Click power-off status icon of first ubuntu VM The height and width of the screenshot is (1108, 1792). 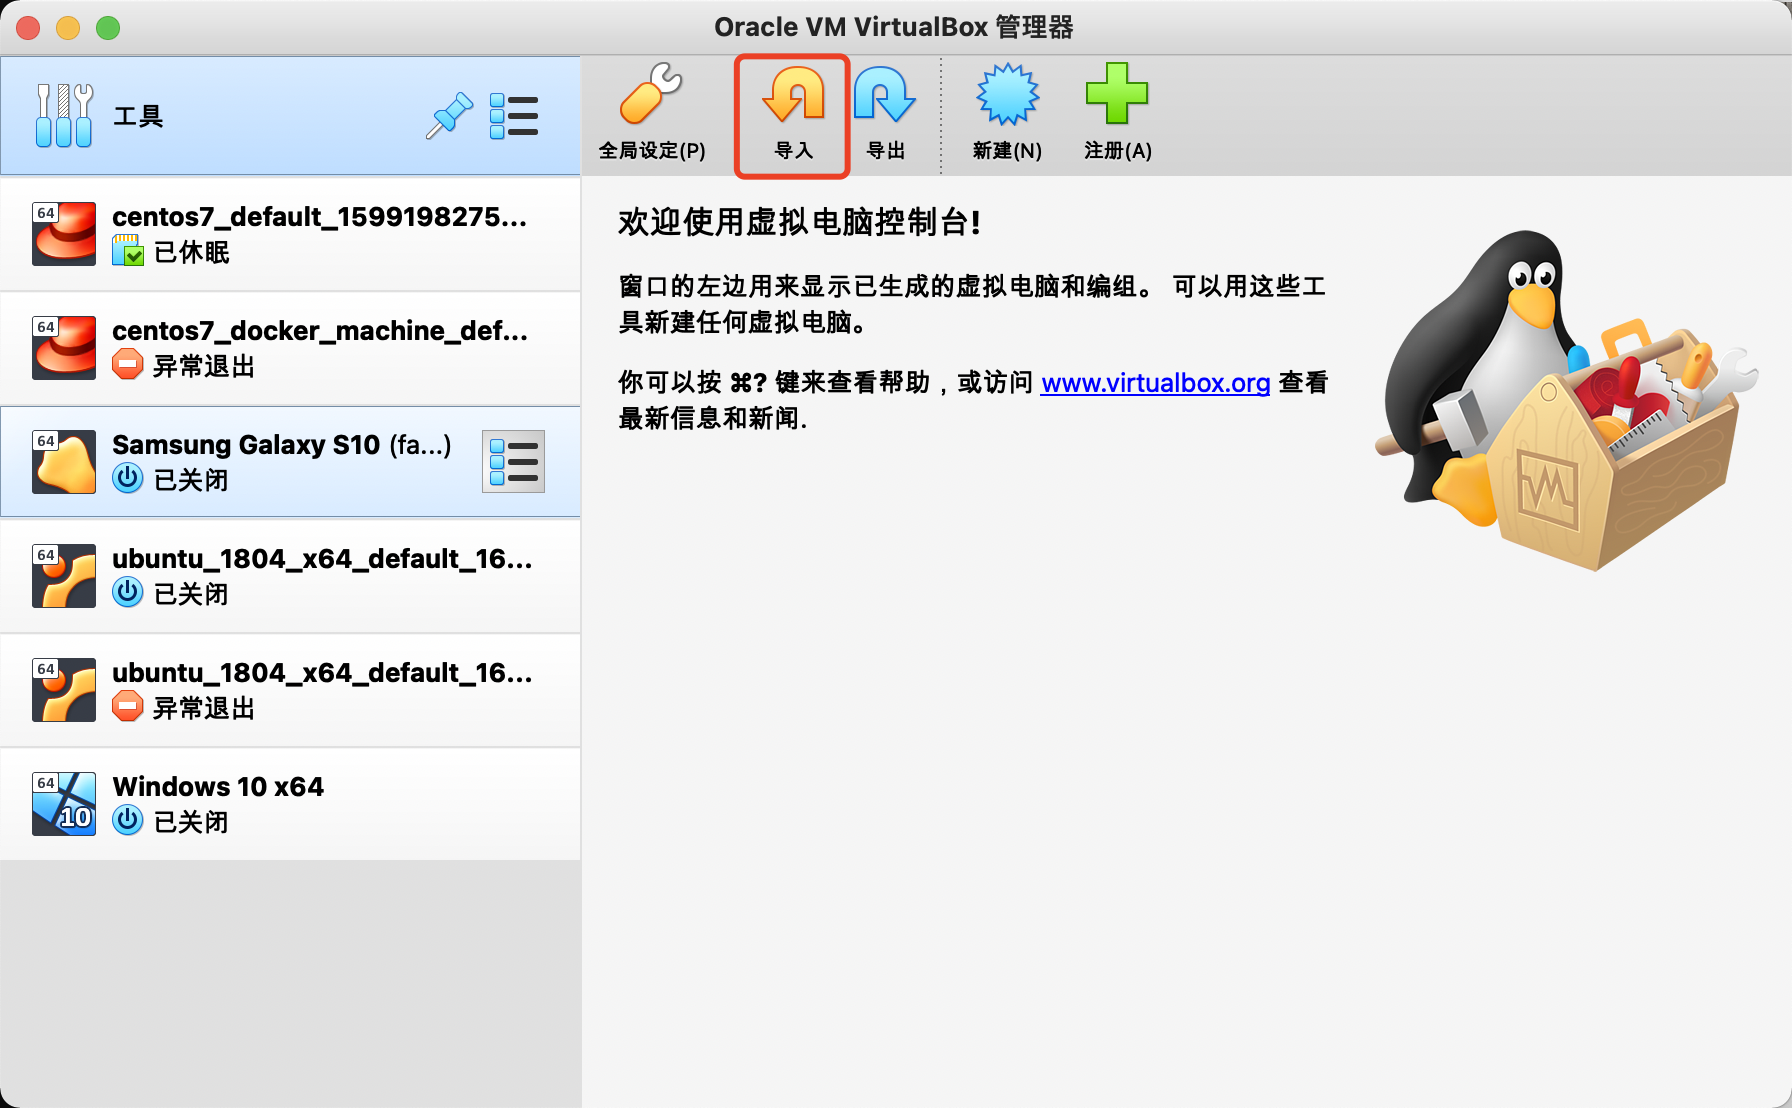coord(128,593)
